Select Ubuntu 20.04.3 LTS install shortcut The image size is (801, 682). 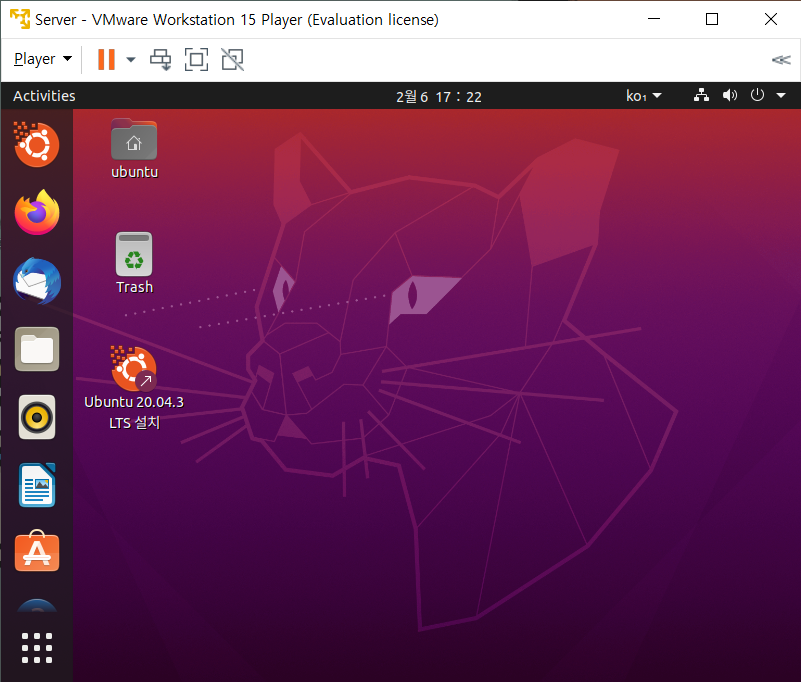coord(134,388)
